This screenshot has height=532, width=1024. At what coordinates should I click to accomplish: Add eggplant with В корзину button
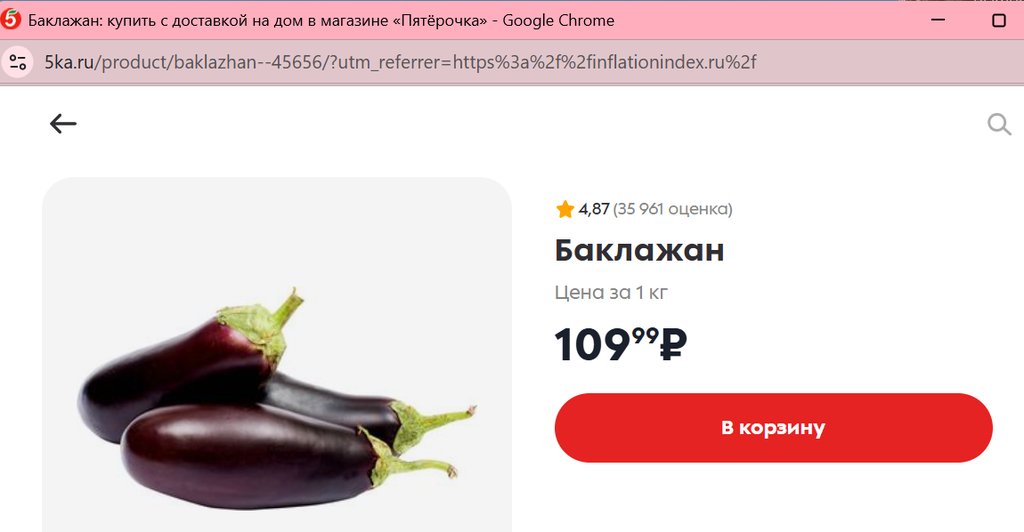pyautogui.click(x=773, y=428)
